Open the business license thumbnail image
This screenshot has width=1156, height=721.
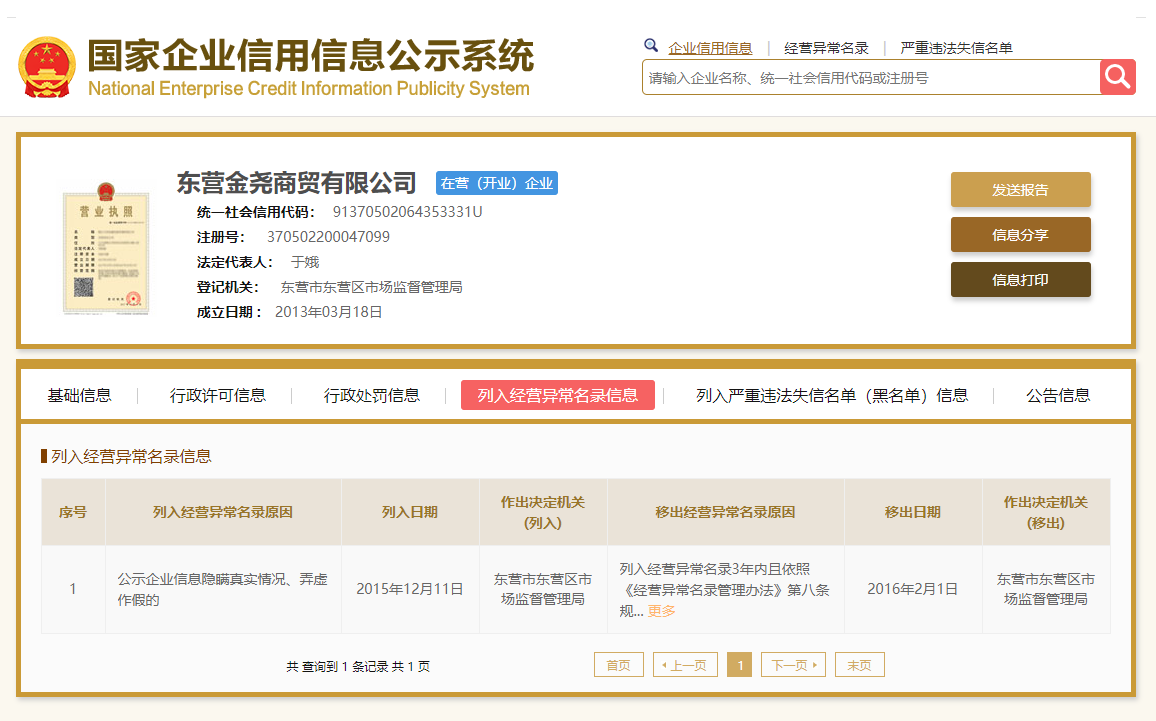[106, 249]
